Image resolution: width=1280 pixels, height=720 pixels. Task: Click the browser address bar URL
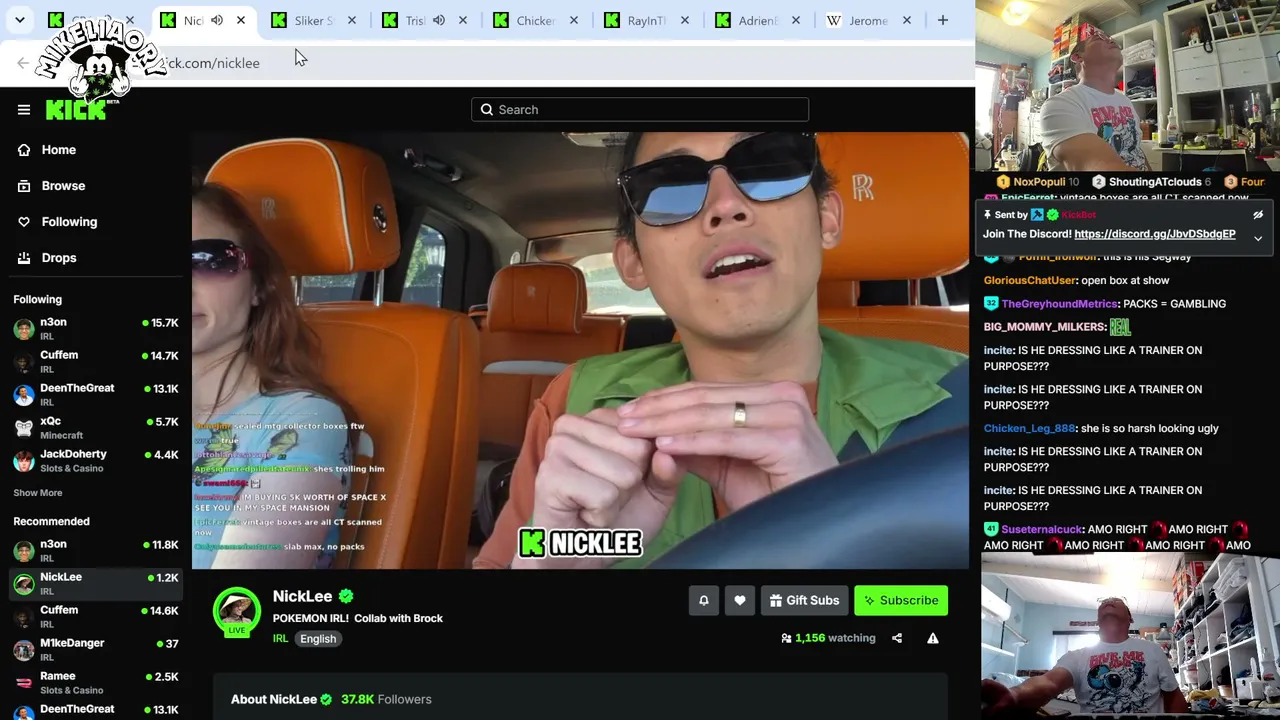[x=212, y=63]
